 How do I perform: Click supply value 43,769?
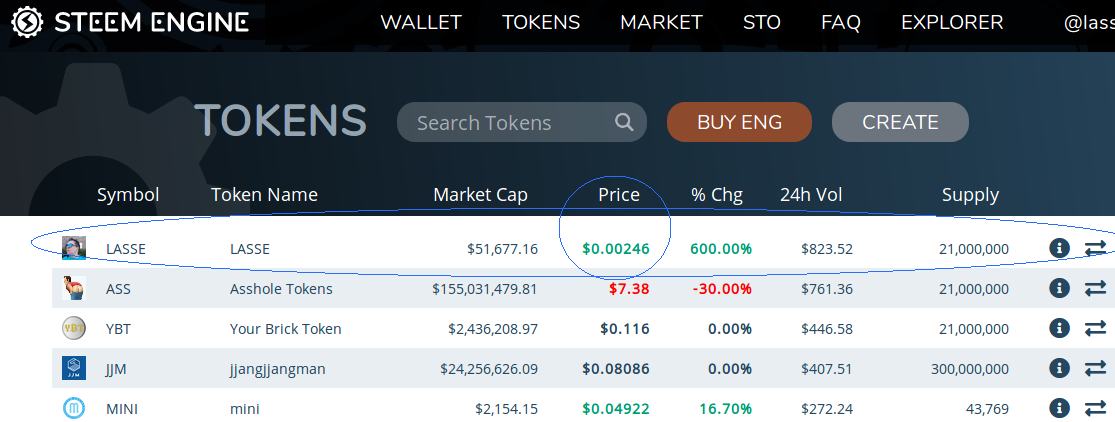(x=987, y=409)
